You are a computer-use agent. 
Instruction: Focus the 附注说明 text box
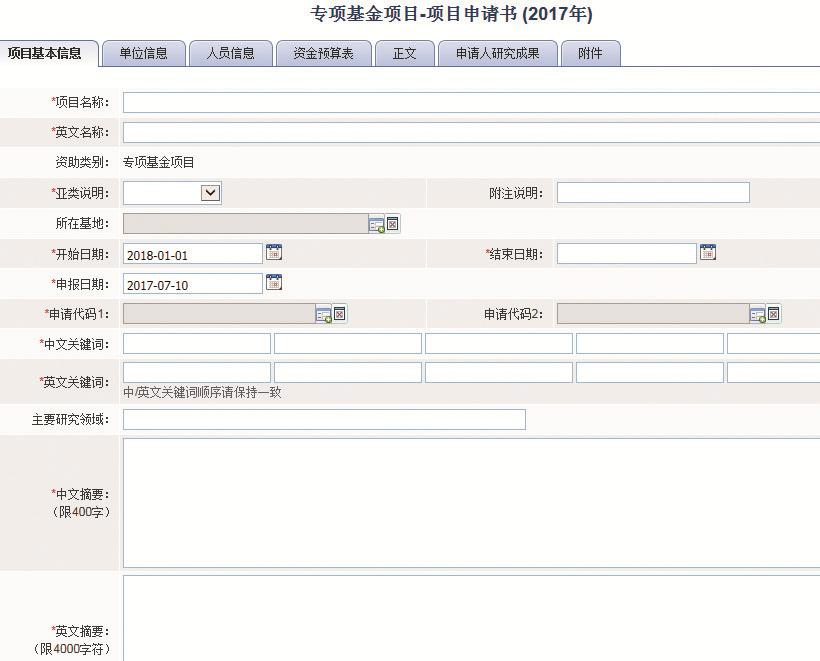pyautogui.click(x=652, y=193)
